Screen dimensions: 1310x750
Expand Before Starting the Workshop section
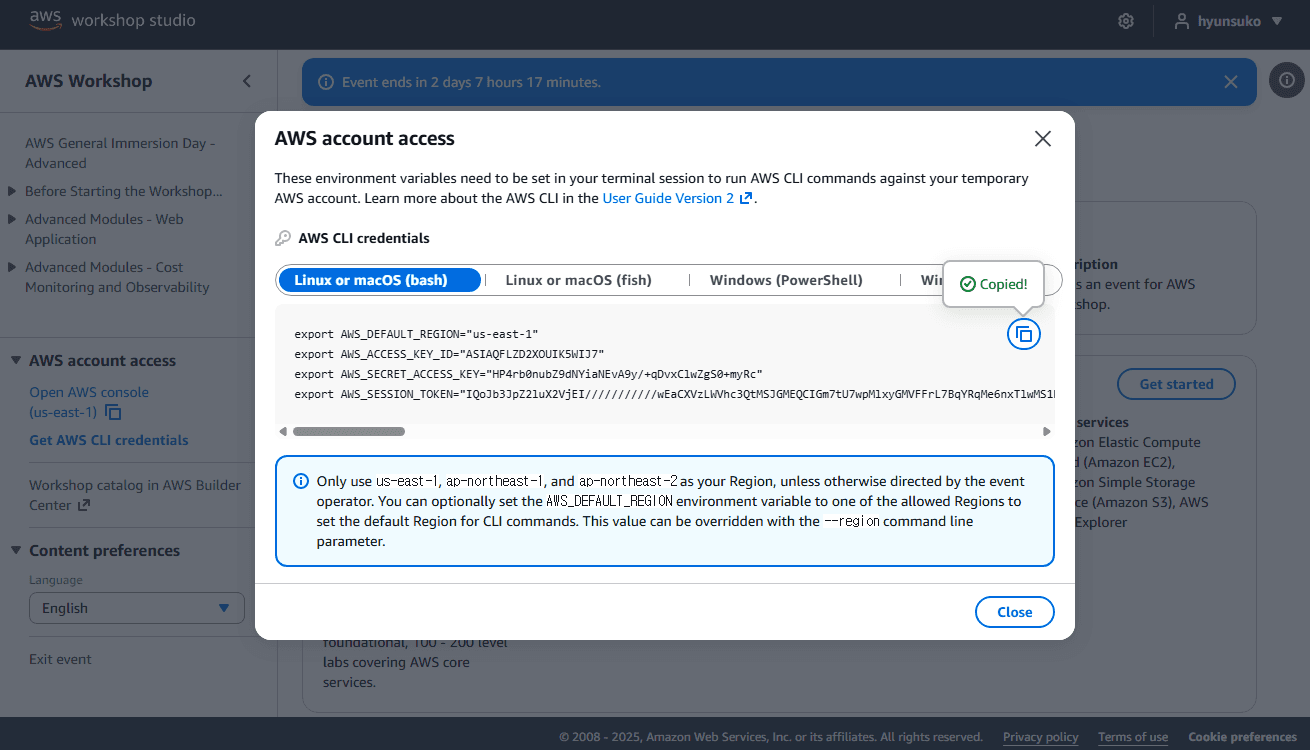coord(123,191)
